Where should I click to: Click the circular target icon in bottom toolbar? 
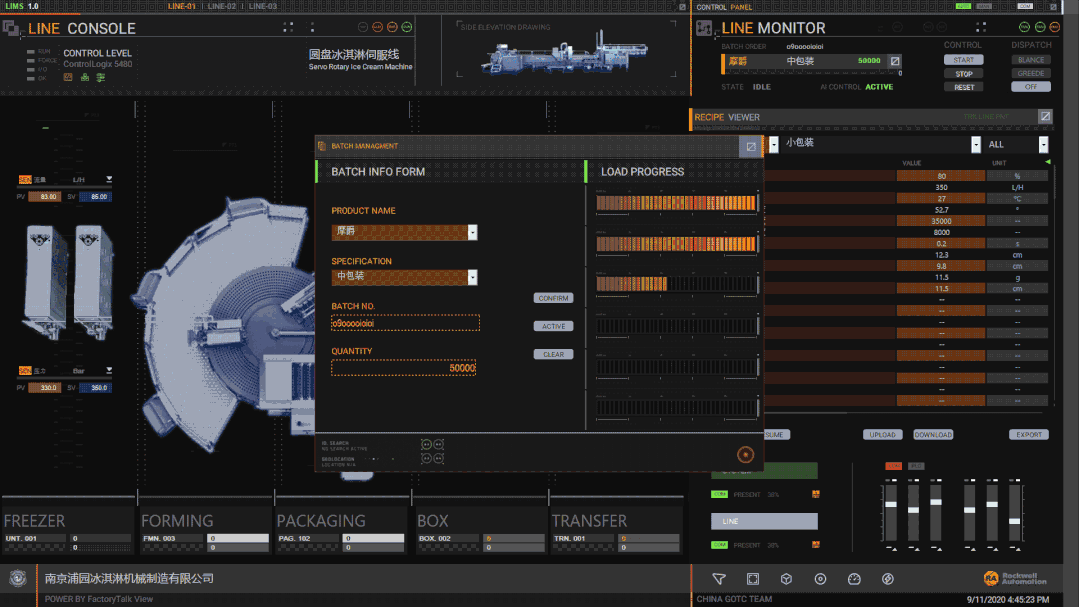tap(821, 579)
